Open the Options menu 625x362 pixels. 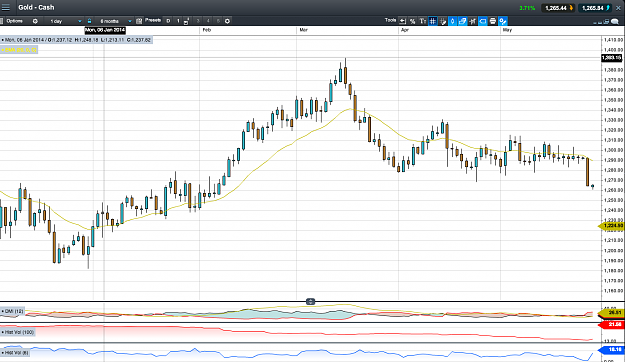coord(14,21)
